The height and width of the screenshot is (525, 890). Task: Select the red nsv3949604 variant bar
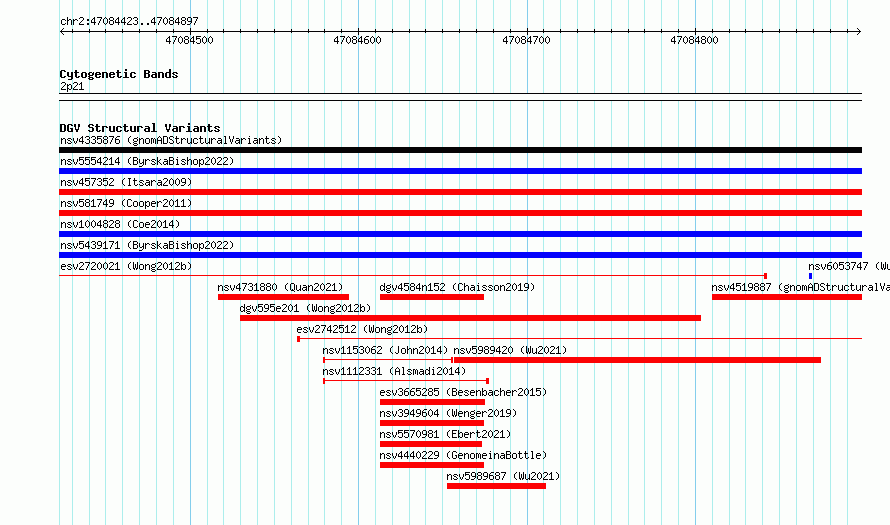432,423
